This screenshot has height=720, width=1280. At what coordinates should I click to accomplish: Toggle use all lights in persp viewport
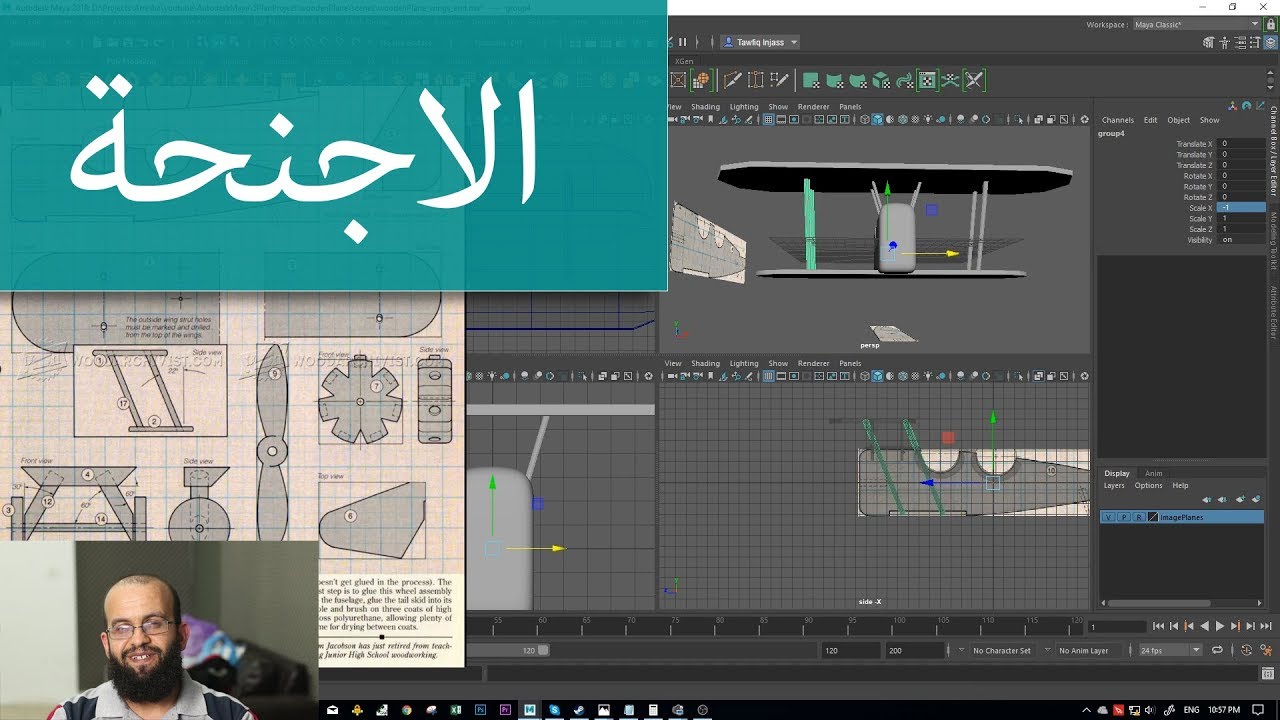tap(928, 119)
